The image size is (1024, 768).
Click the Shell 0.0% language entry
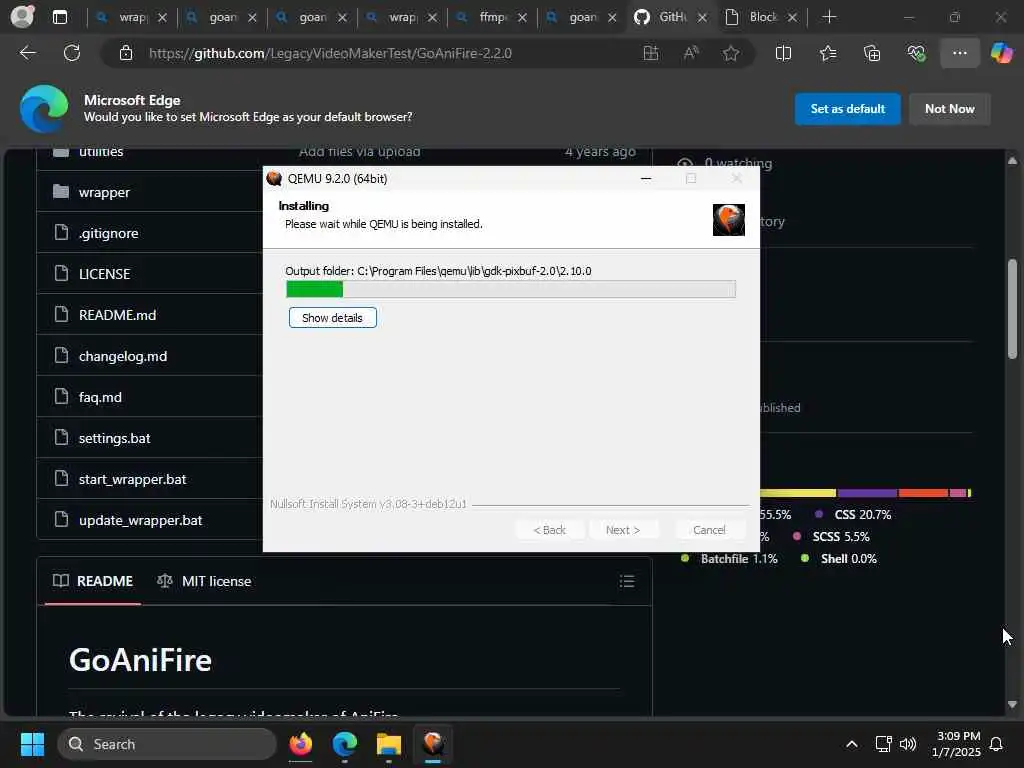click(839, 559)
